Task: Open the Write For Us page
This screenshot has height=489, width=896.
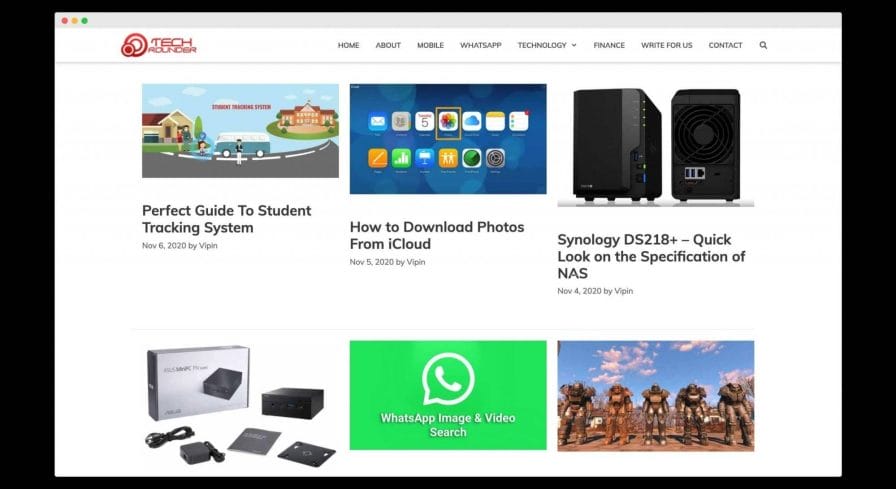Action: (x=666, y=45)
